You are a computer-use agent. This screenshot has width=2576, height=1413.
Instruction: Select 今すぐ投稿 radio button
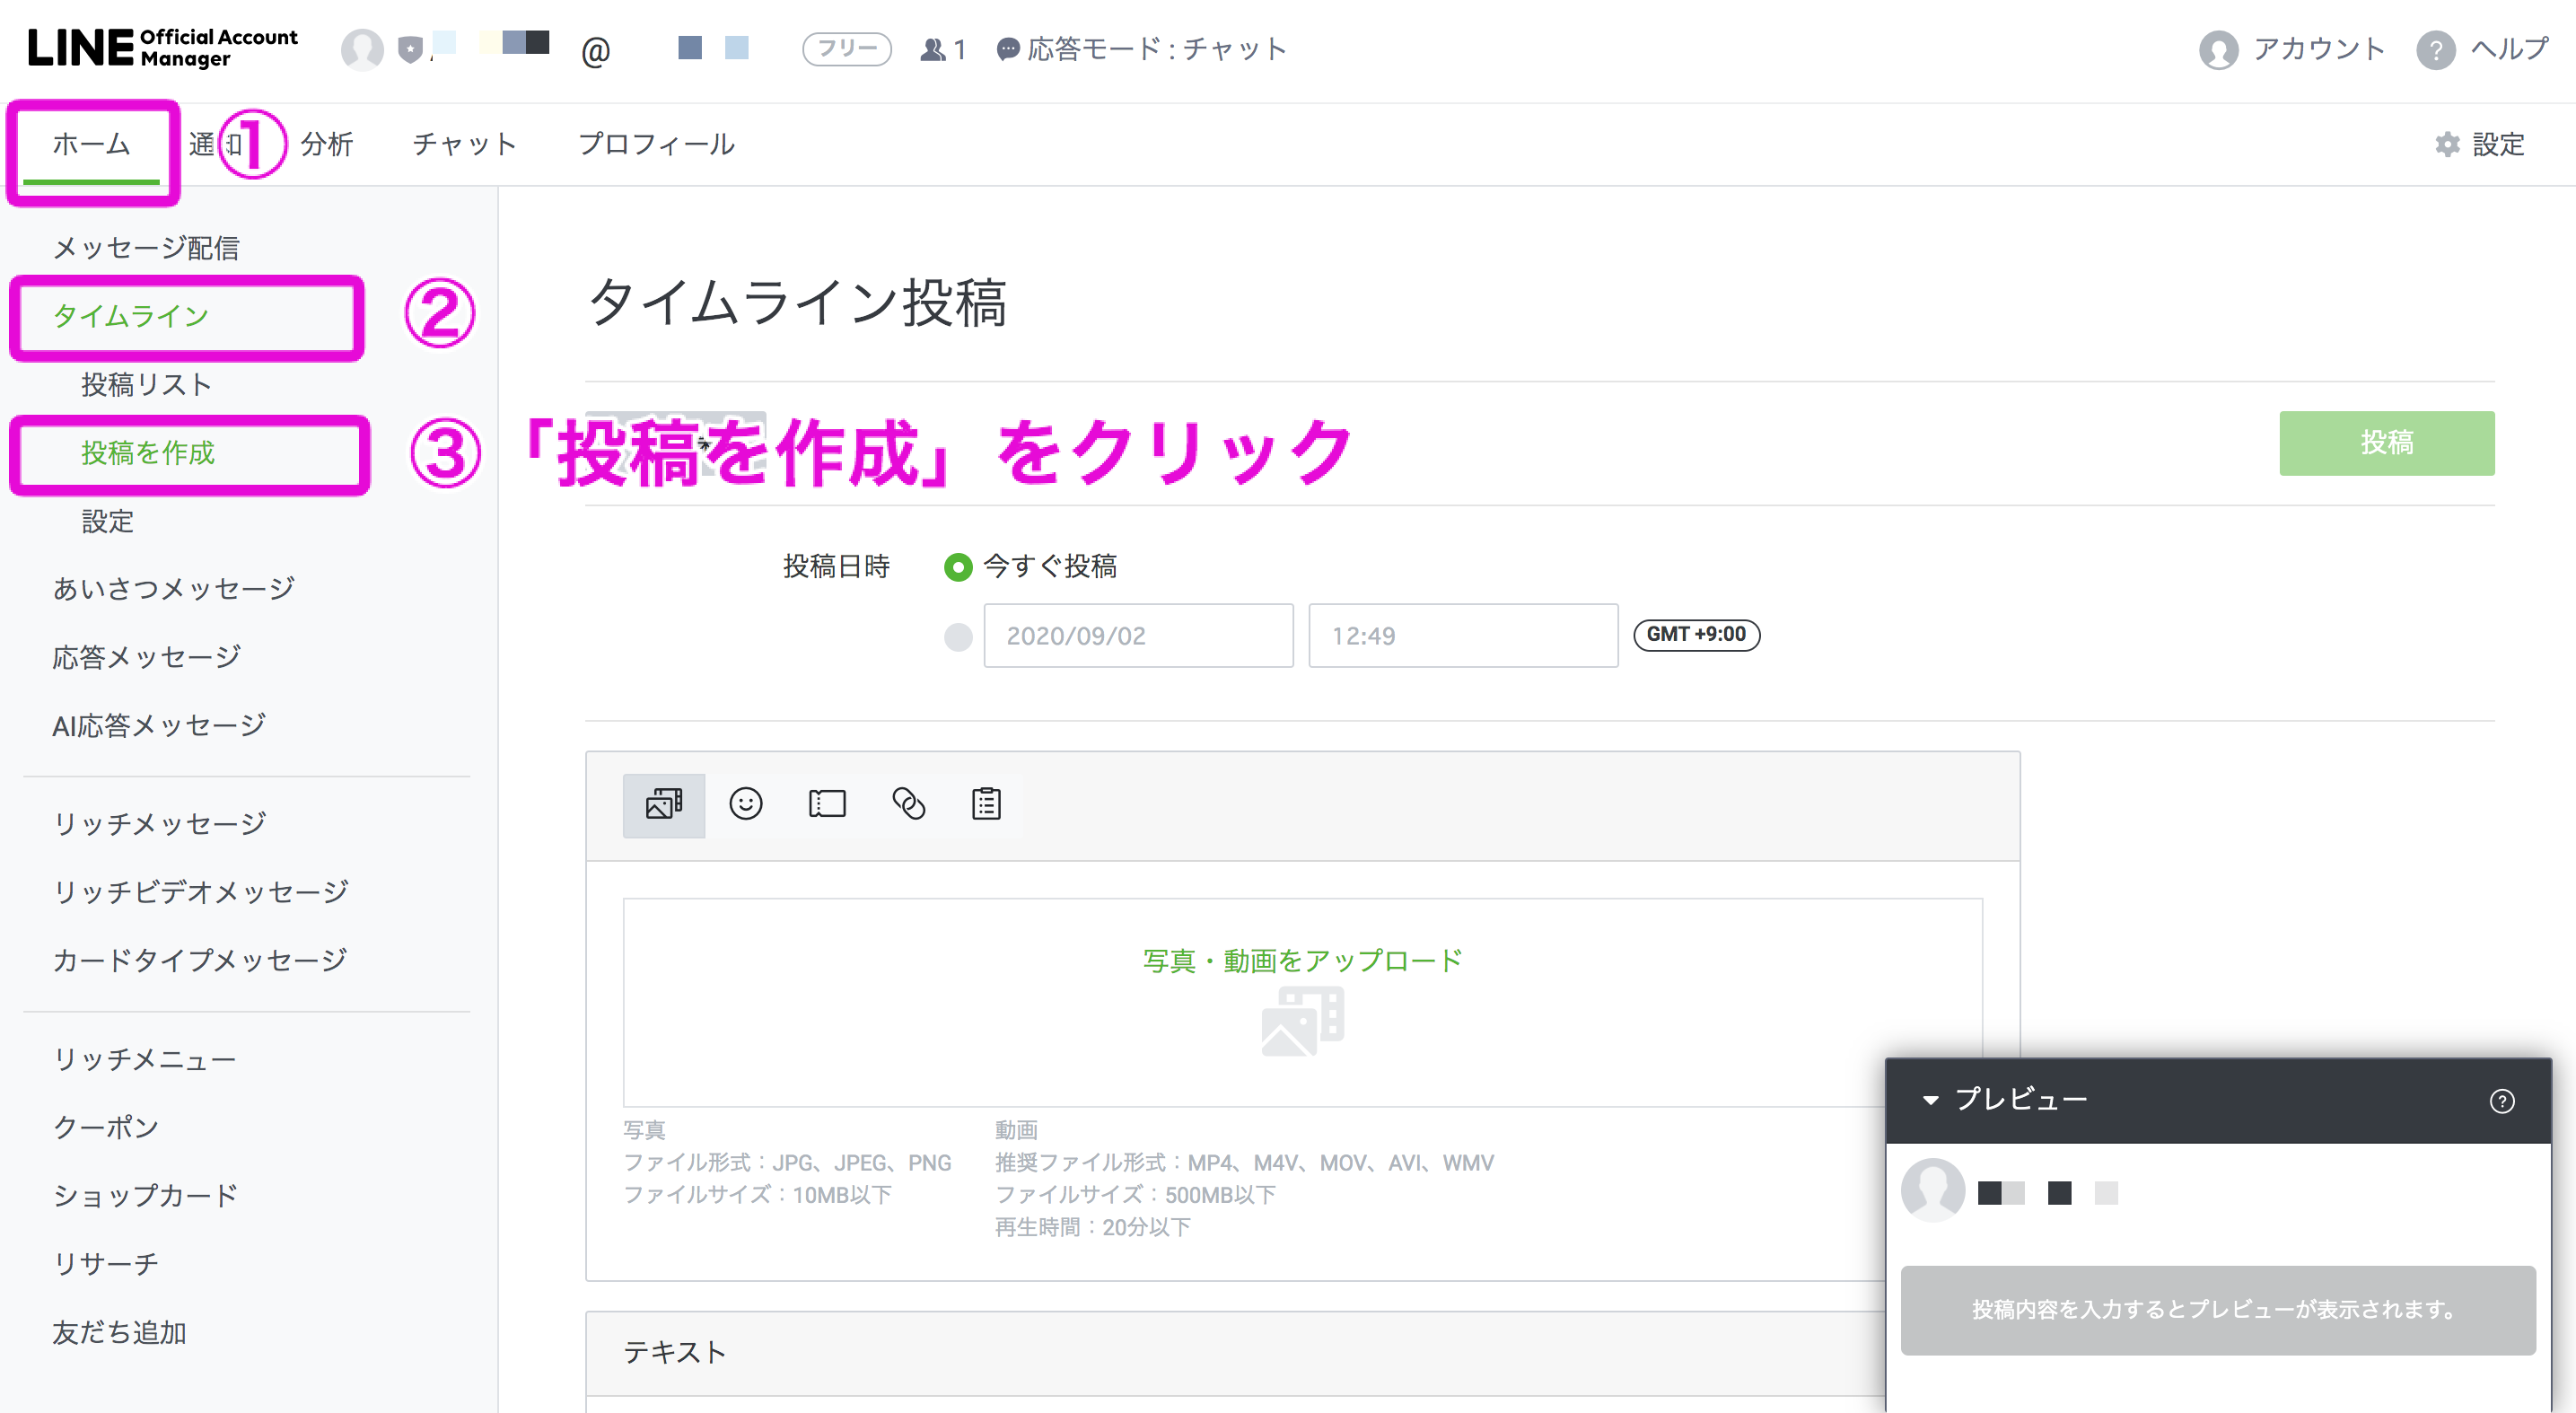pos(958,567)
